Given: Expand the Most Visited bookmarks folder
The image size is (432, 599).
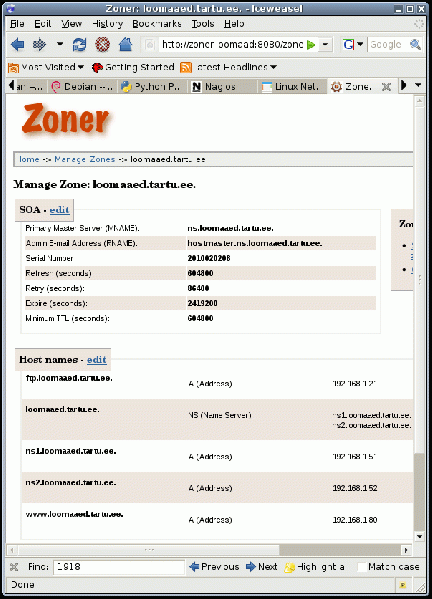Looking at the screenshot, I should [46, 67].
